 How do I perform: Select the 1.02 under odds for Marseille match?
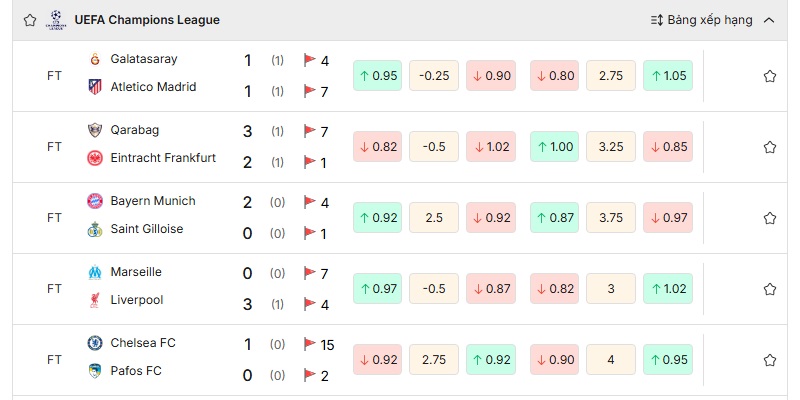pos(667,289)
